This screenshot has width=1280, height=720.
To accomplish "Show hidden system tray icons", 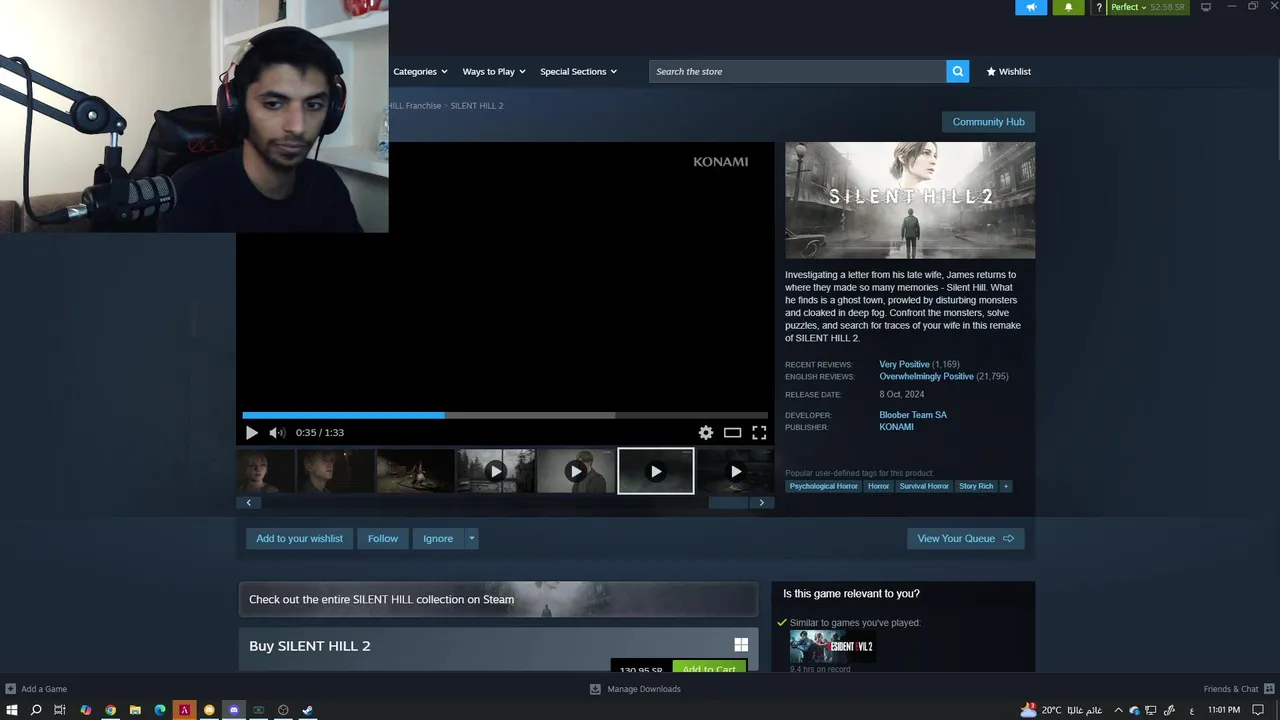I will [1118, 710].
